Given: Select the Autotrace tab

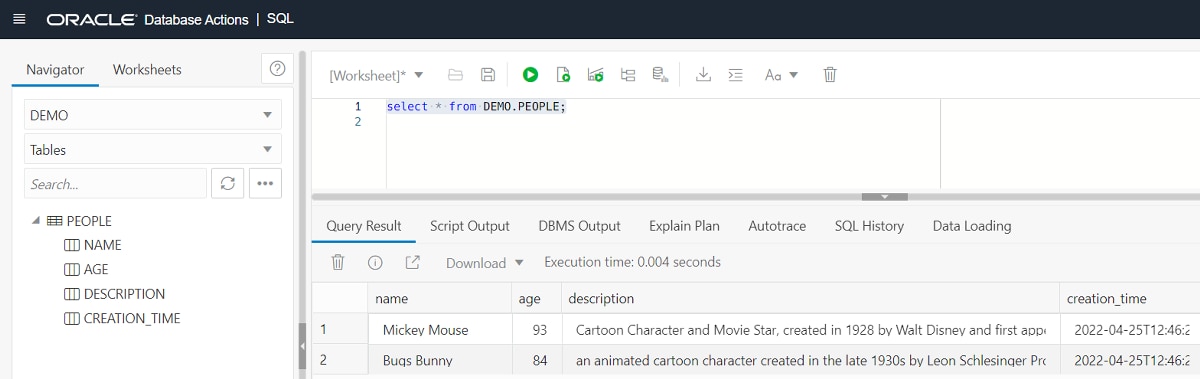Looking at the screenshot, I should click(x=777, y=226).
